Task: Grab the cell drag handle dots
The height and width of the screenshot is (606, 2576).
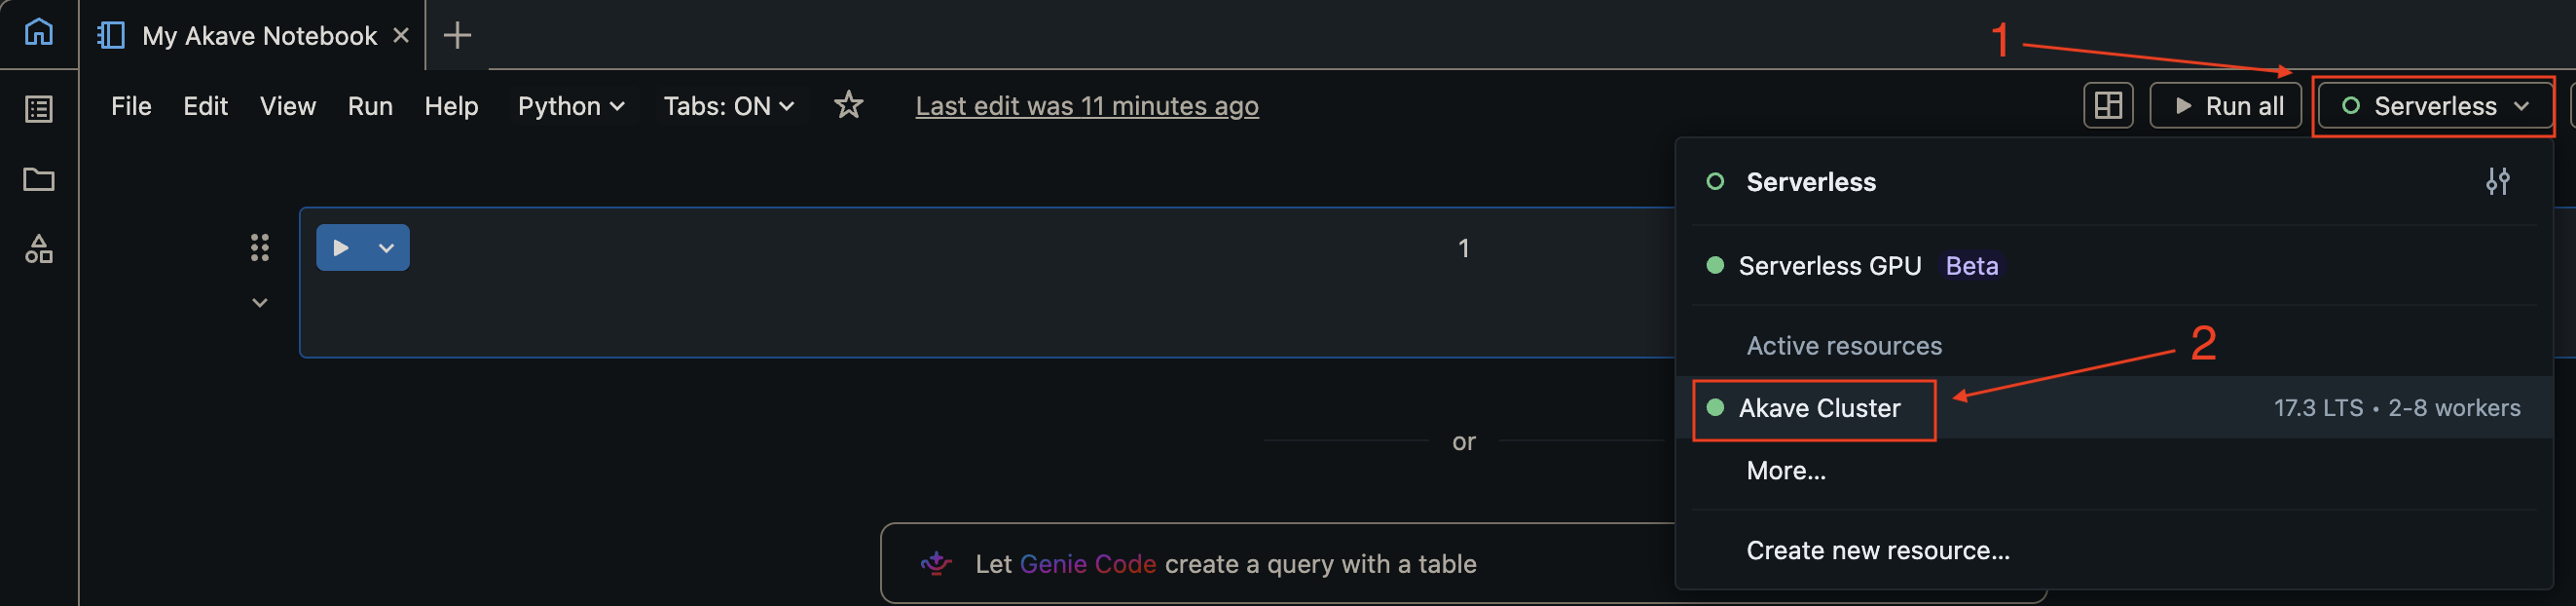Action: (259, 247)
